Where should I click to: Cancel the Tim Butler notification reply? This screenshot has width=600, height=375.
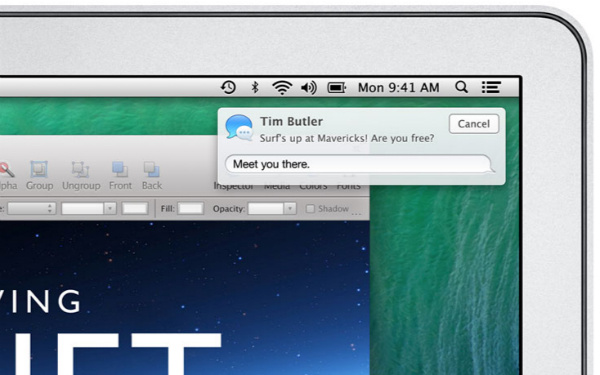(x=474, y=124)
